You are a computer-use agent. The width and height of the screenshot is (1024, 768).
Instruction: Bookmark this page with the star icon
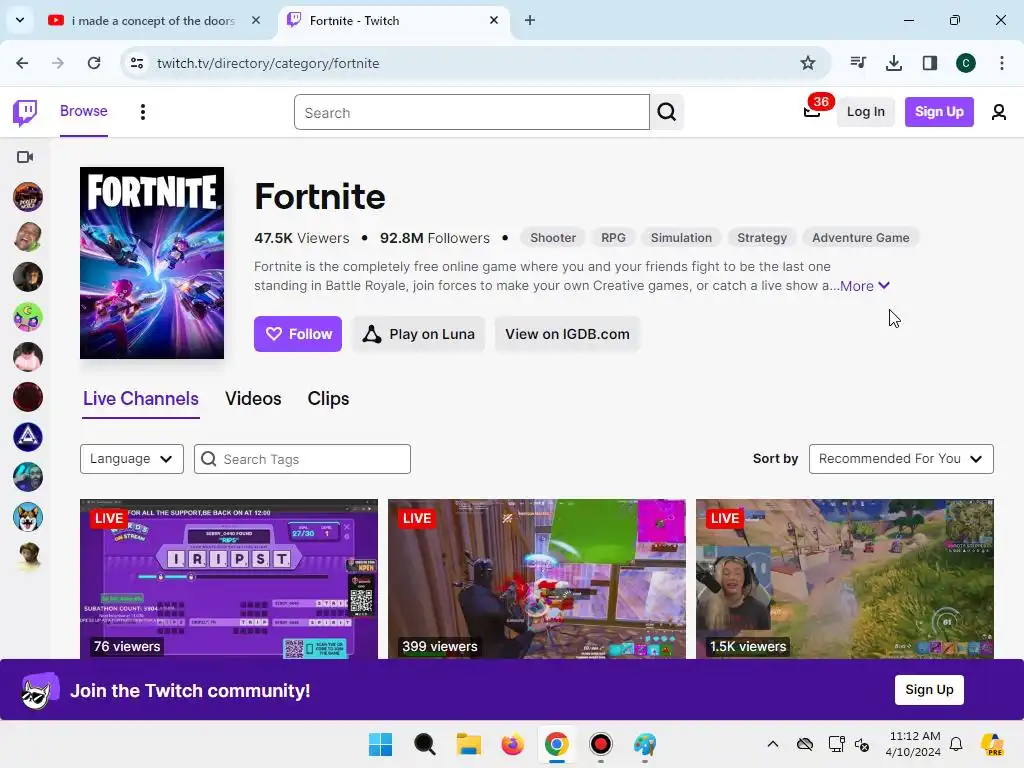click(x=808, y=63)
